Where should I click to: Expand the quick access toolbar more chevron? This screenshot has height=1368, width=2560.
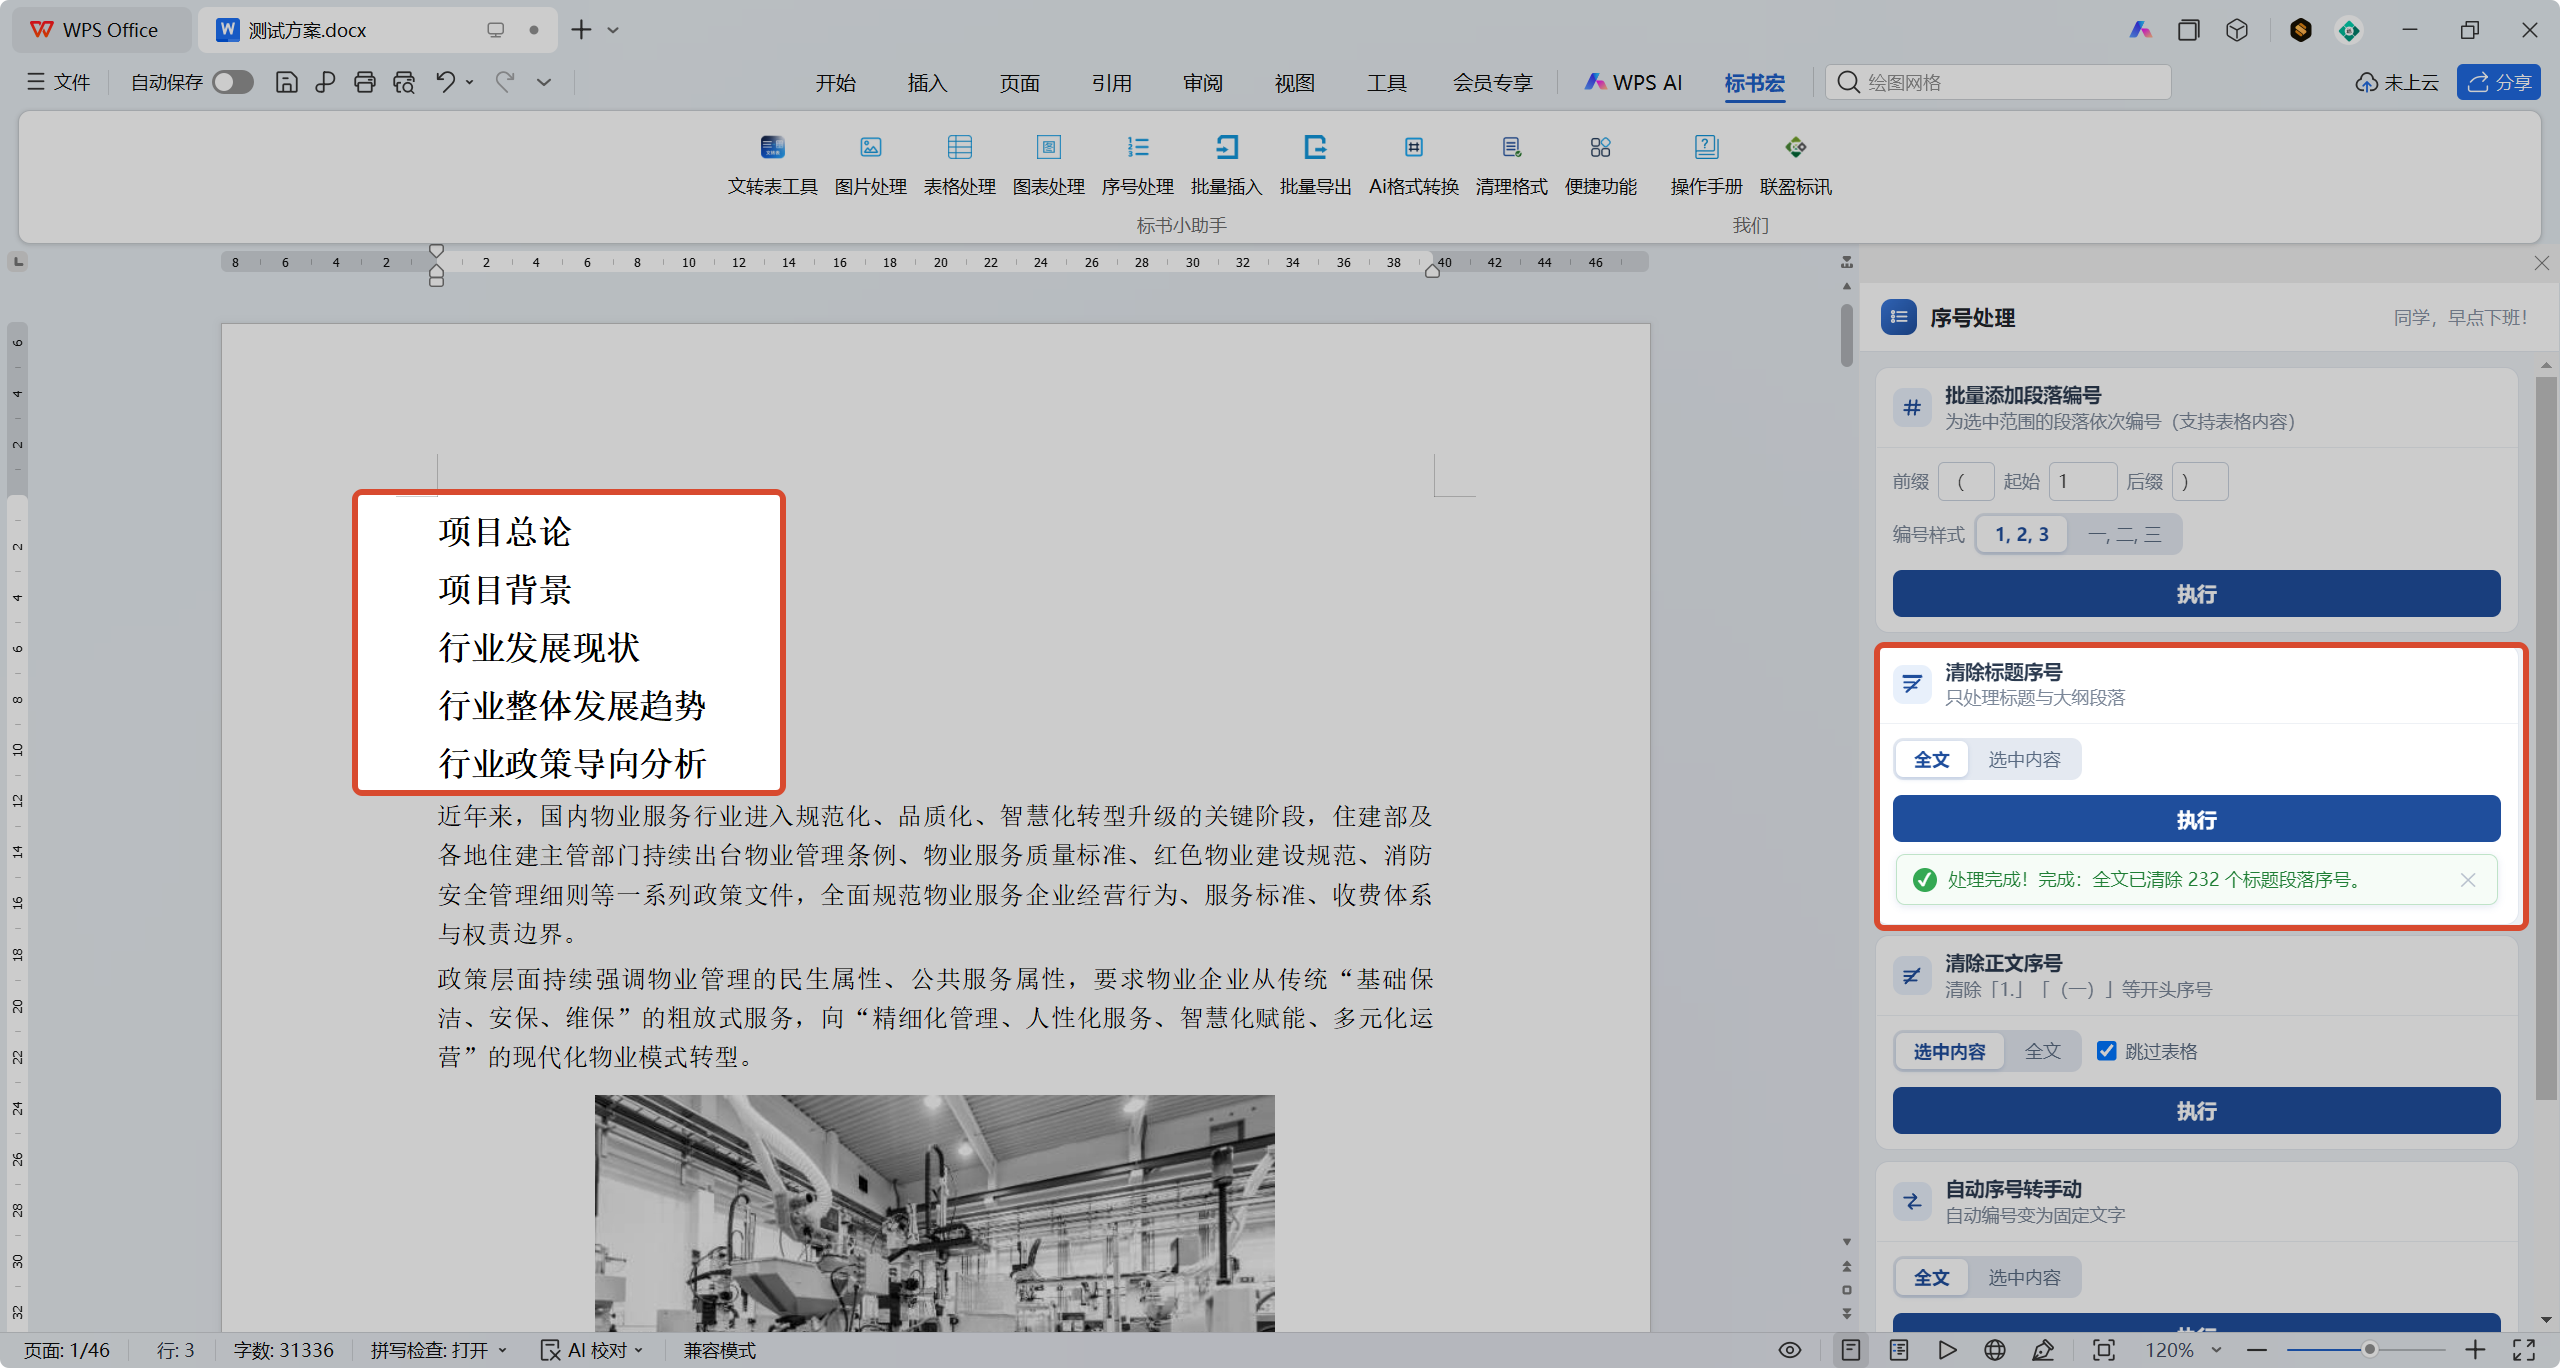(x=544, y=82)
